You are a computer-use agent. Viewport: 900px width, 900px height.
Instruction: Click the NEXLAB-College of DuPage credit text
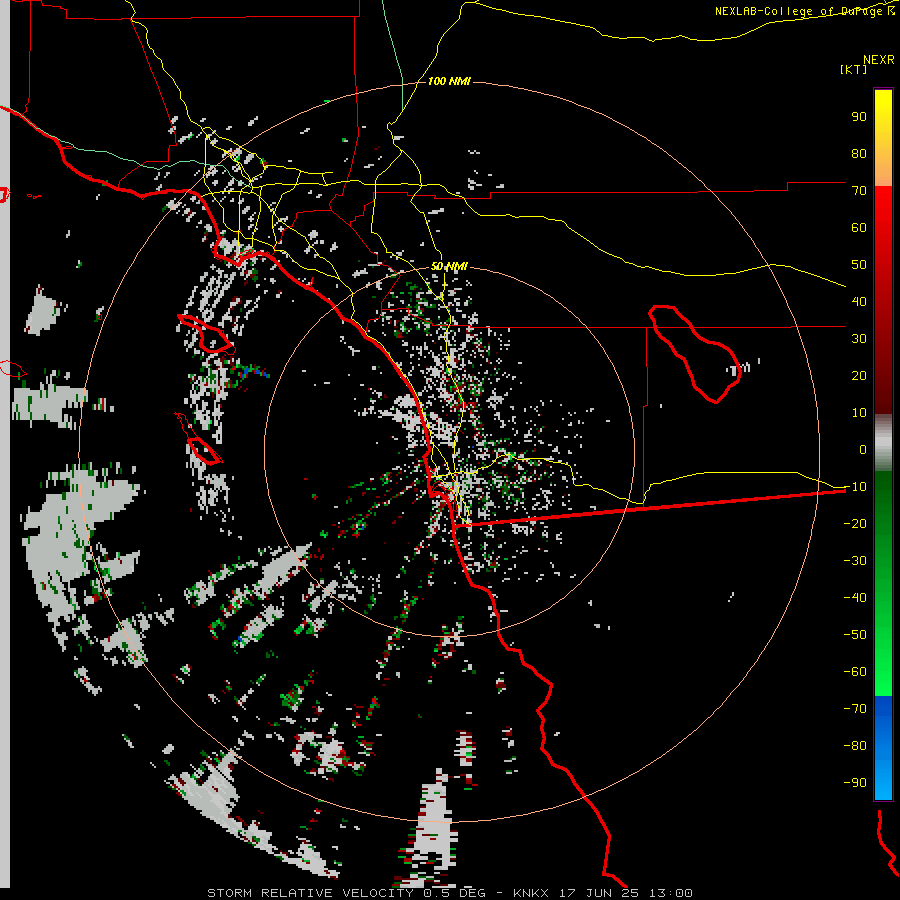pyautogui.click(x=804, y=11)
